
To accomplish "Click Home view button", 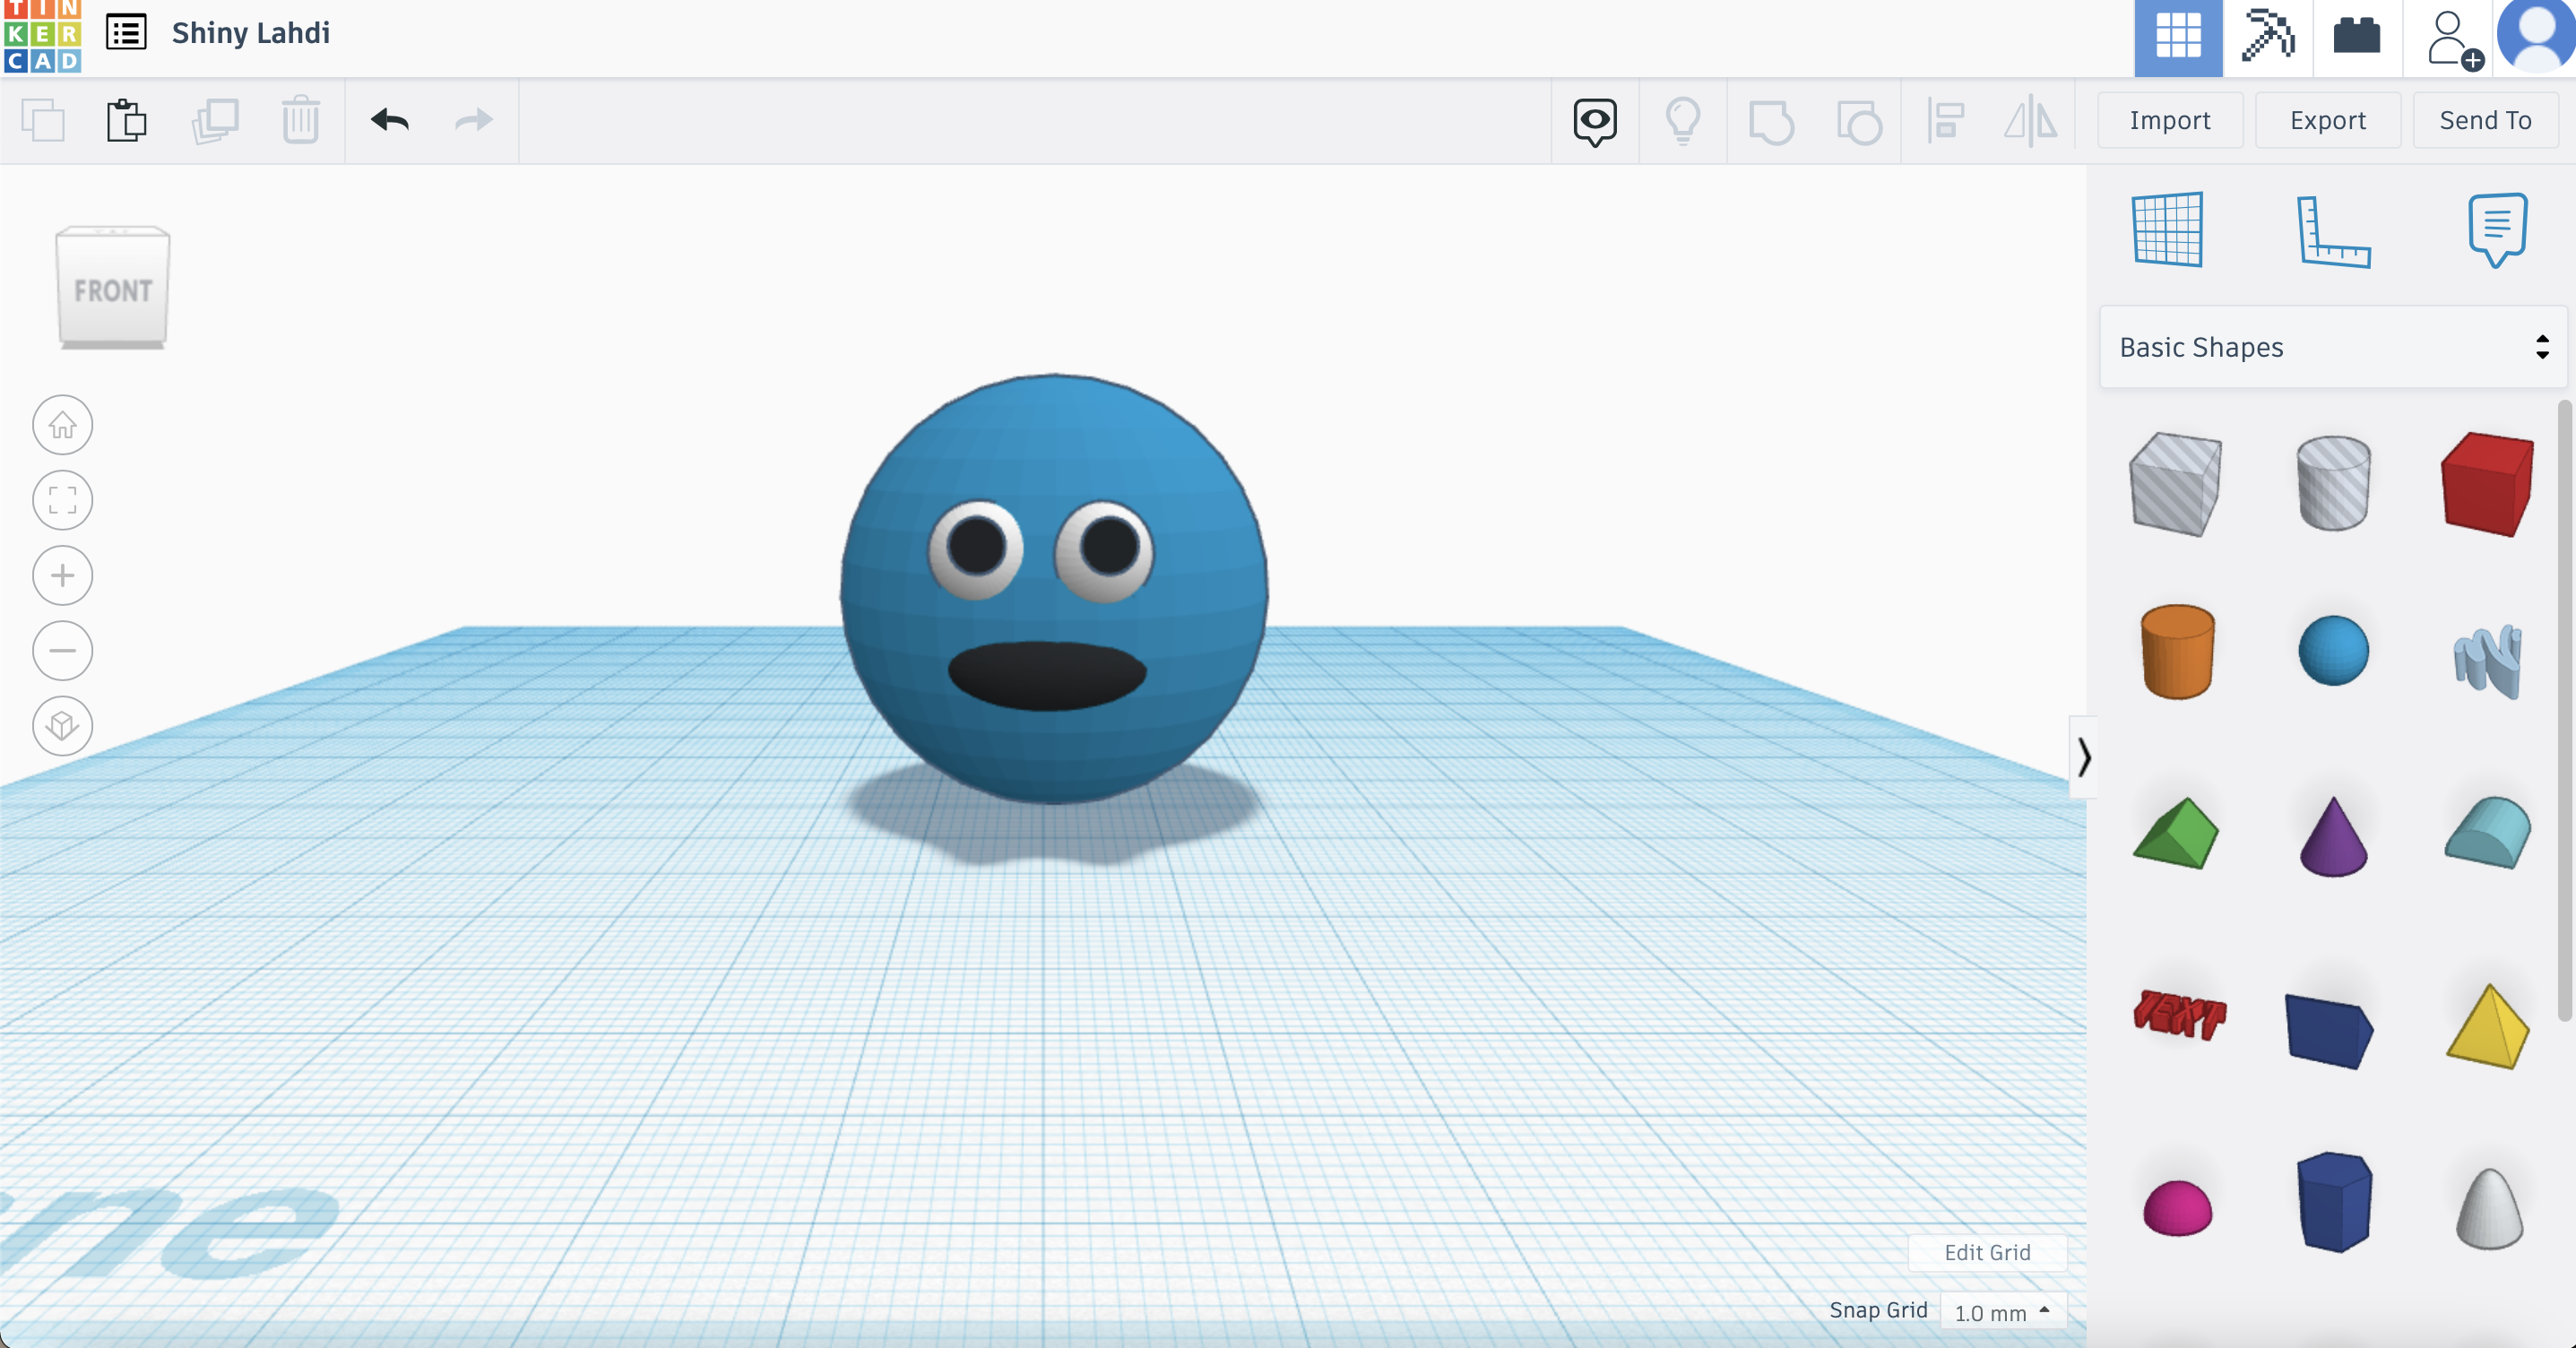I will click(62, 425).
